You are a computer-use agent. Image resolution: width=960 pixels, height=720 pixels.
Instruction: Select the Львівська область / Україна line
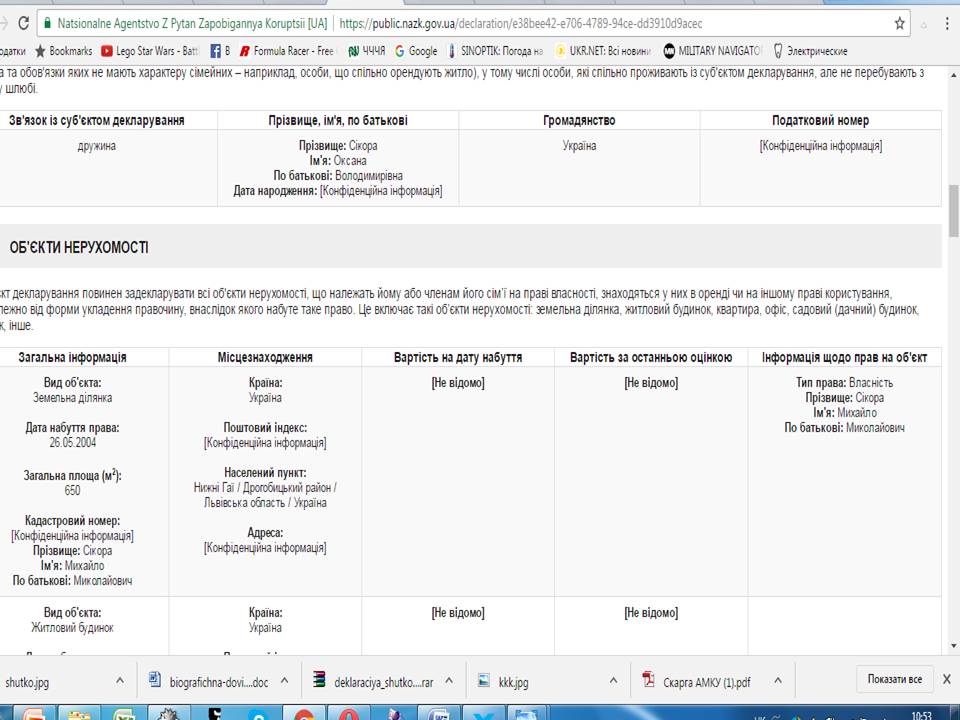[x=265, y=503]
